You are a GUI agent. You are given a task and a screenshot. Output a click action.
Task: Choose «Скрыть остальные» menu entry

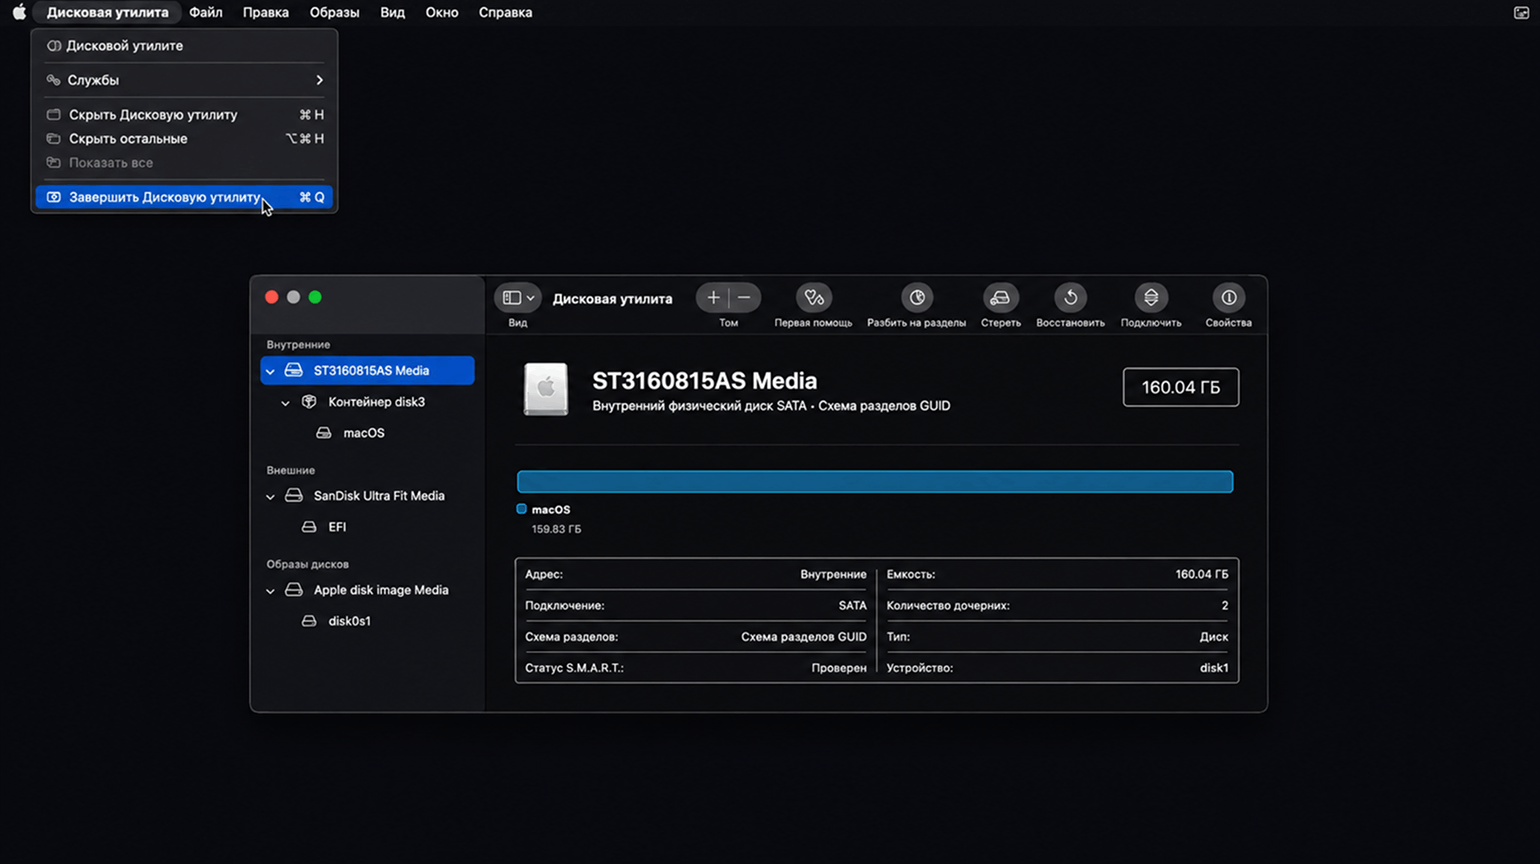pyautogui.click(x=184, y=139)
